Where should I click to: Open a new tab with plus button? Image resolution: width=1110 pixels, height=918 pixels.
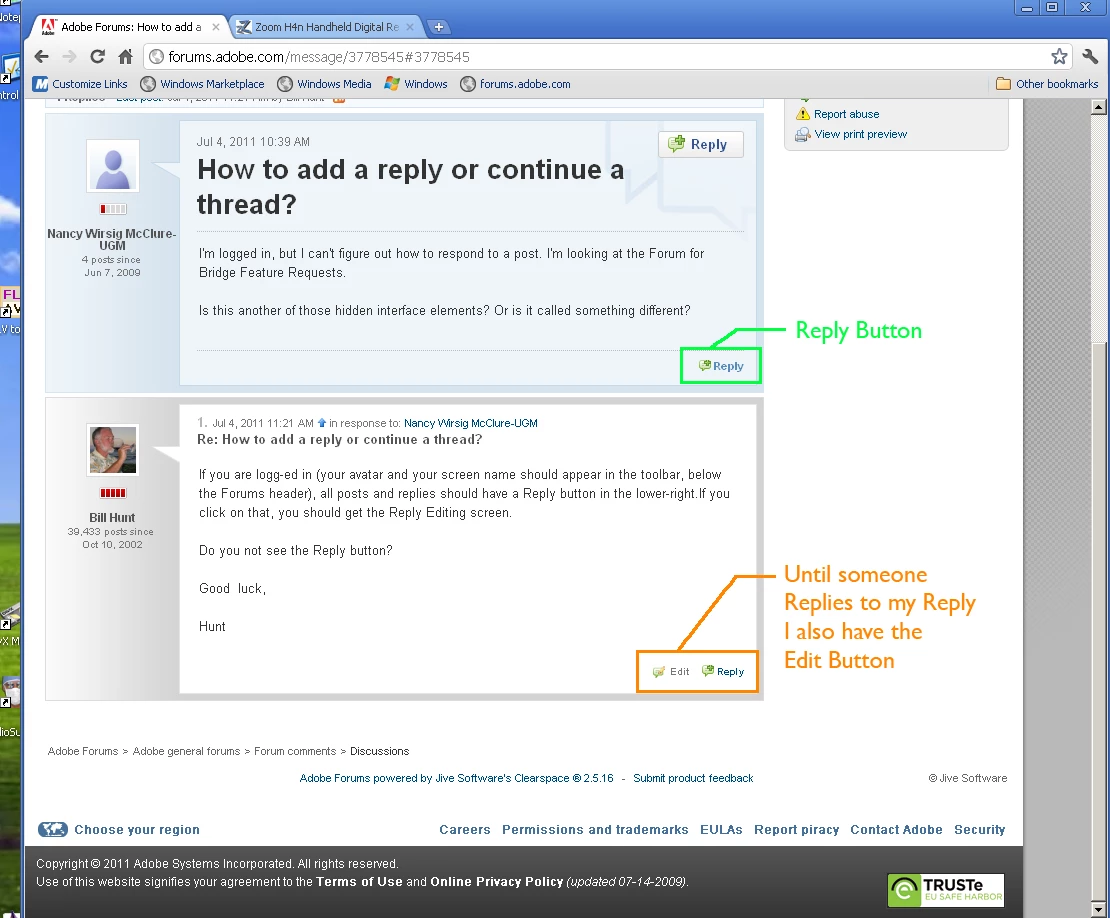[x=439, y=27]
